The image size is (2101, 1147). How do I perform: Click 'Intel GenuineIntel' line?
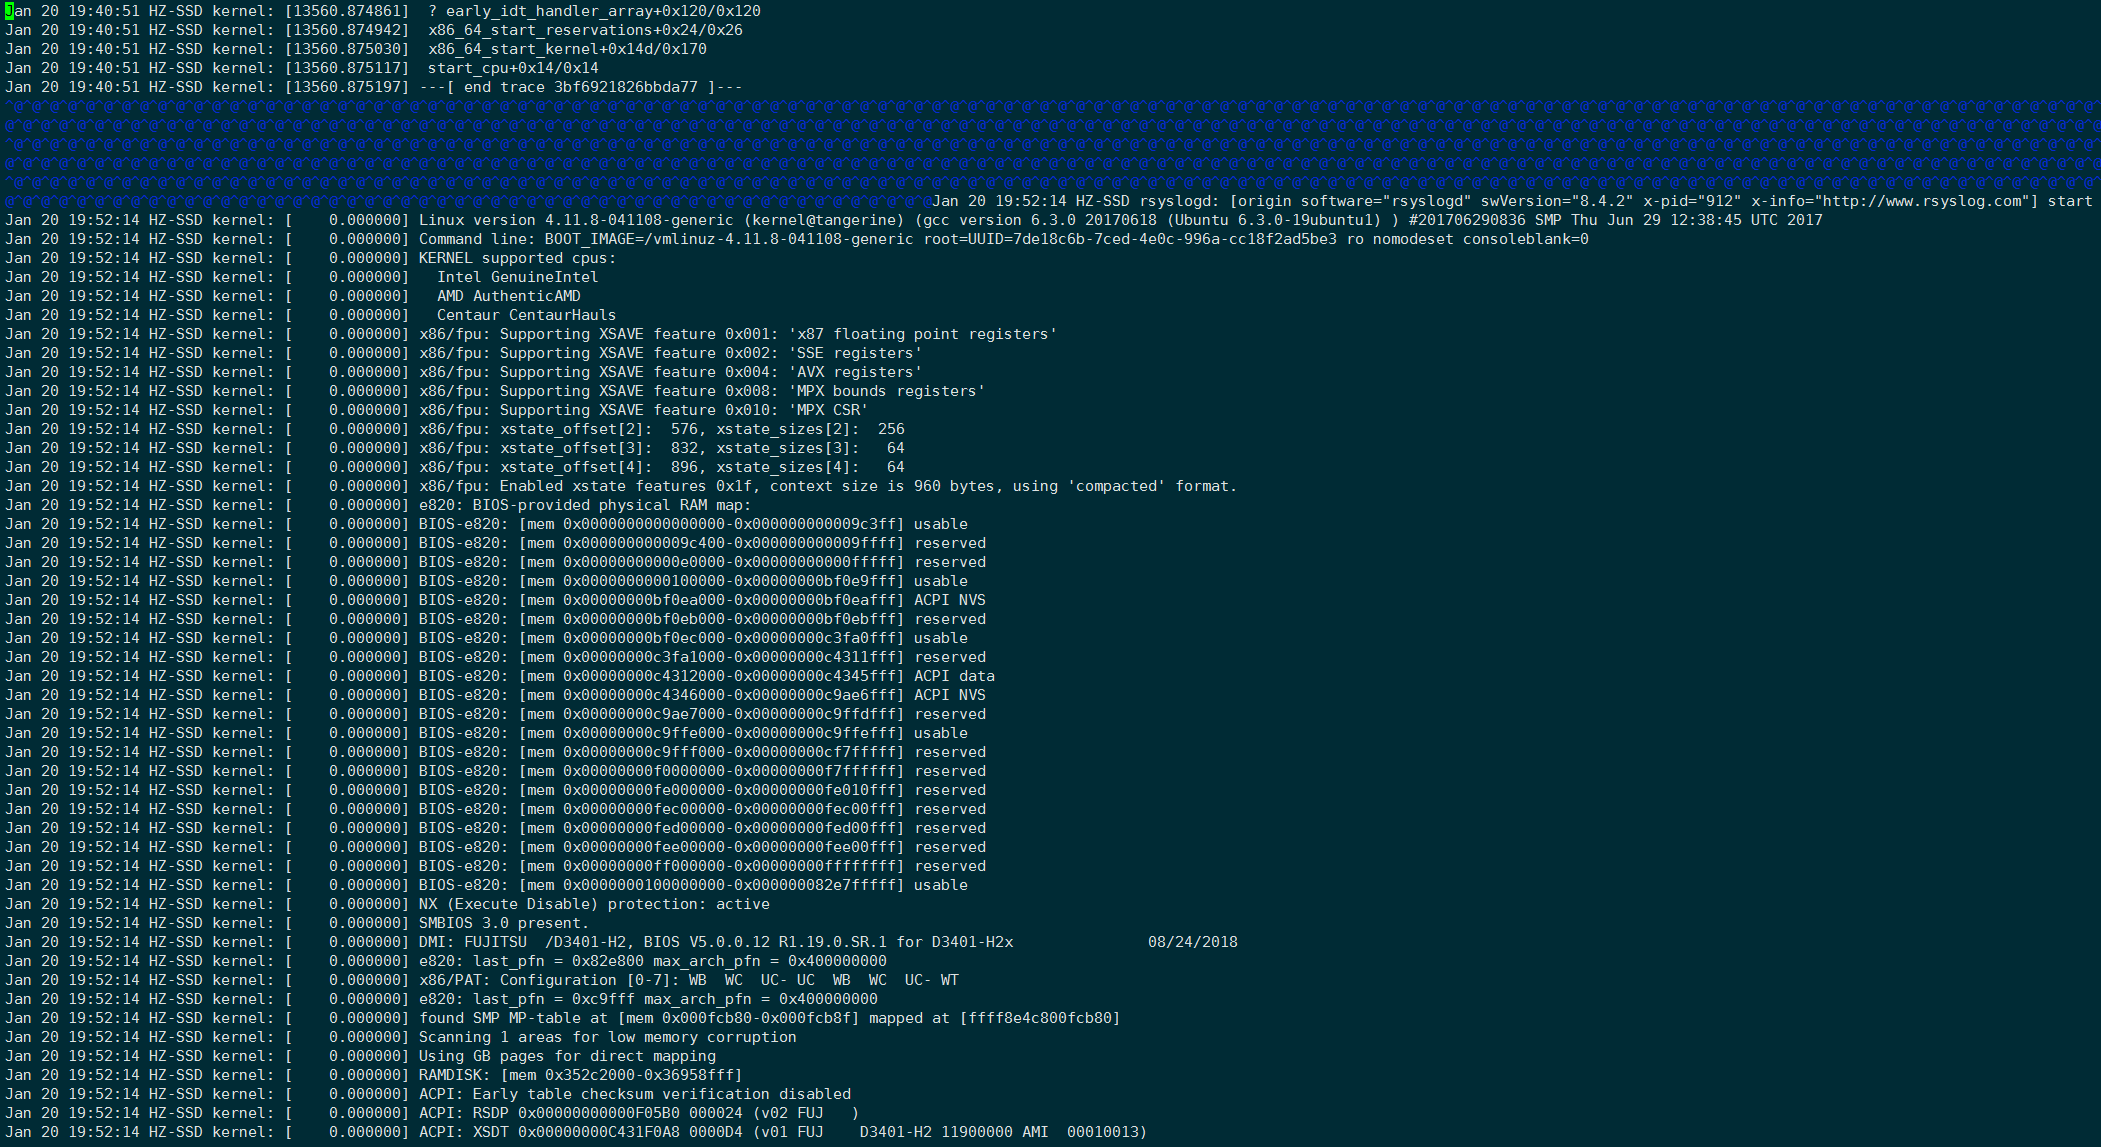pos(517,277)
